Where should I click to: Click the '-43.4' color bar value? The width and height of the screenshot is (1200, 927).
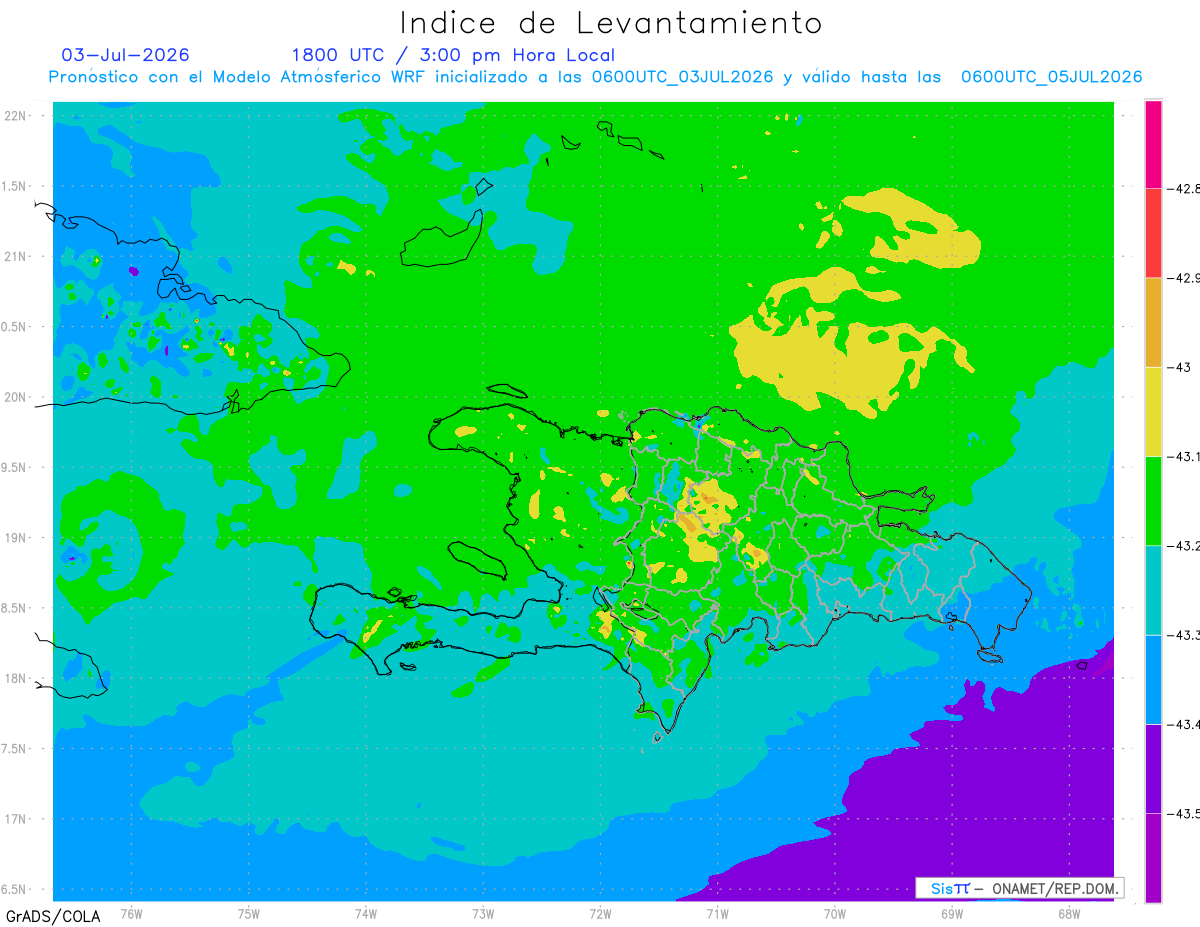point(1184,724)
